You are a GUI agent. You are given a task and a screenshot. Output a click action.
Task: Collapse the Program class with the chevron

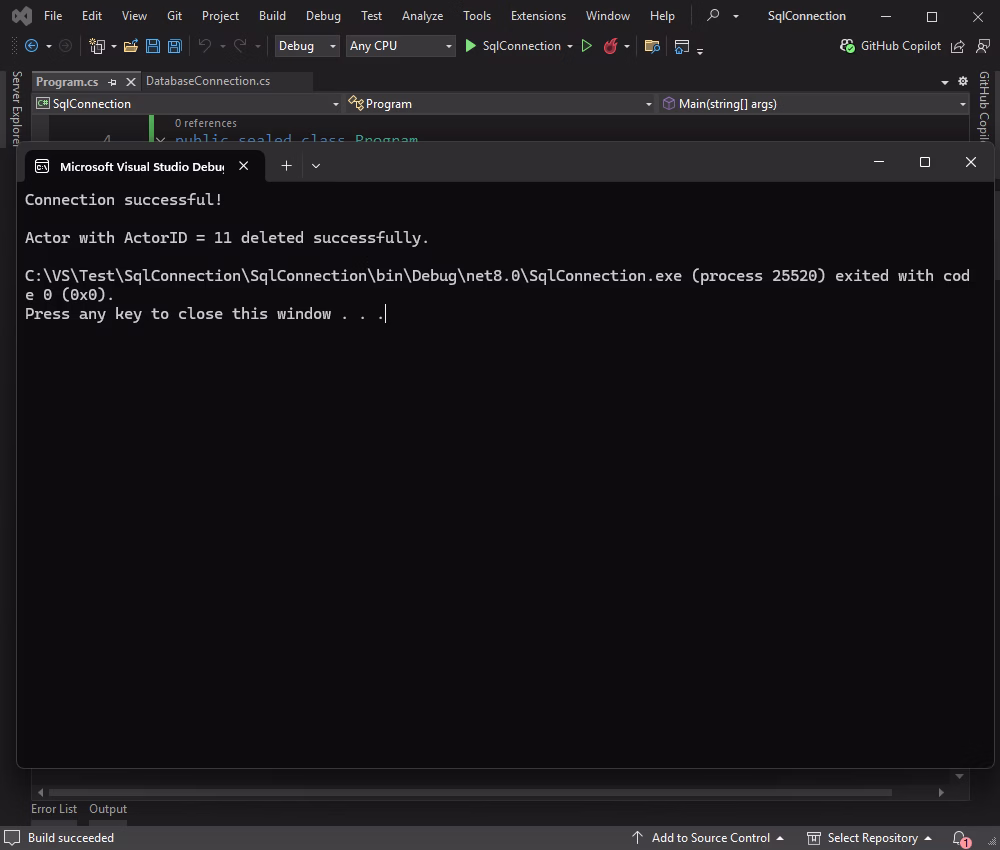click(160, 140)
